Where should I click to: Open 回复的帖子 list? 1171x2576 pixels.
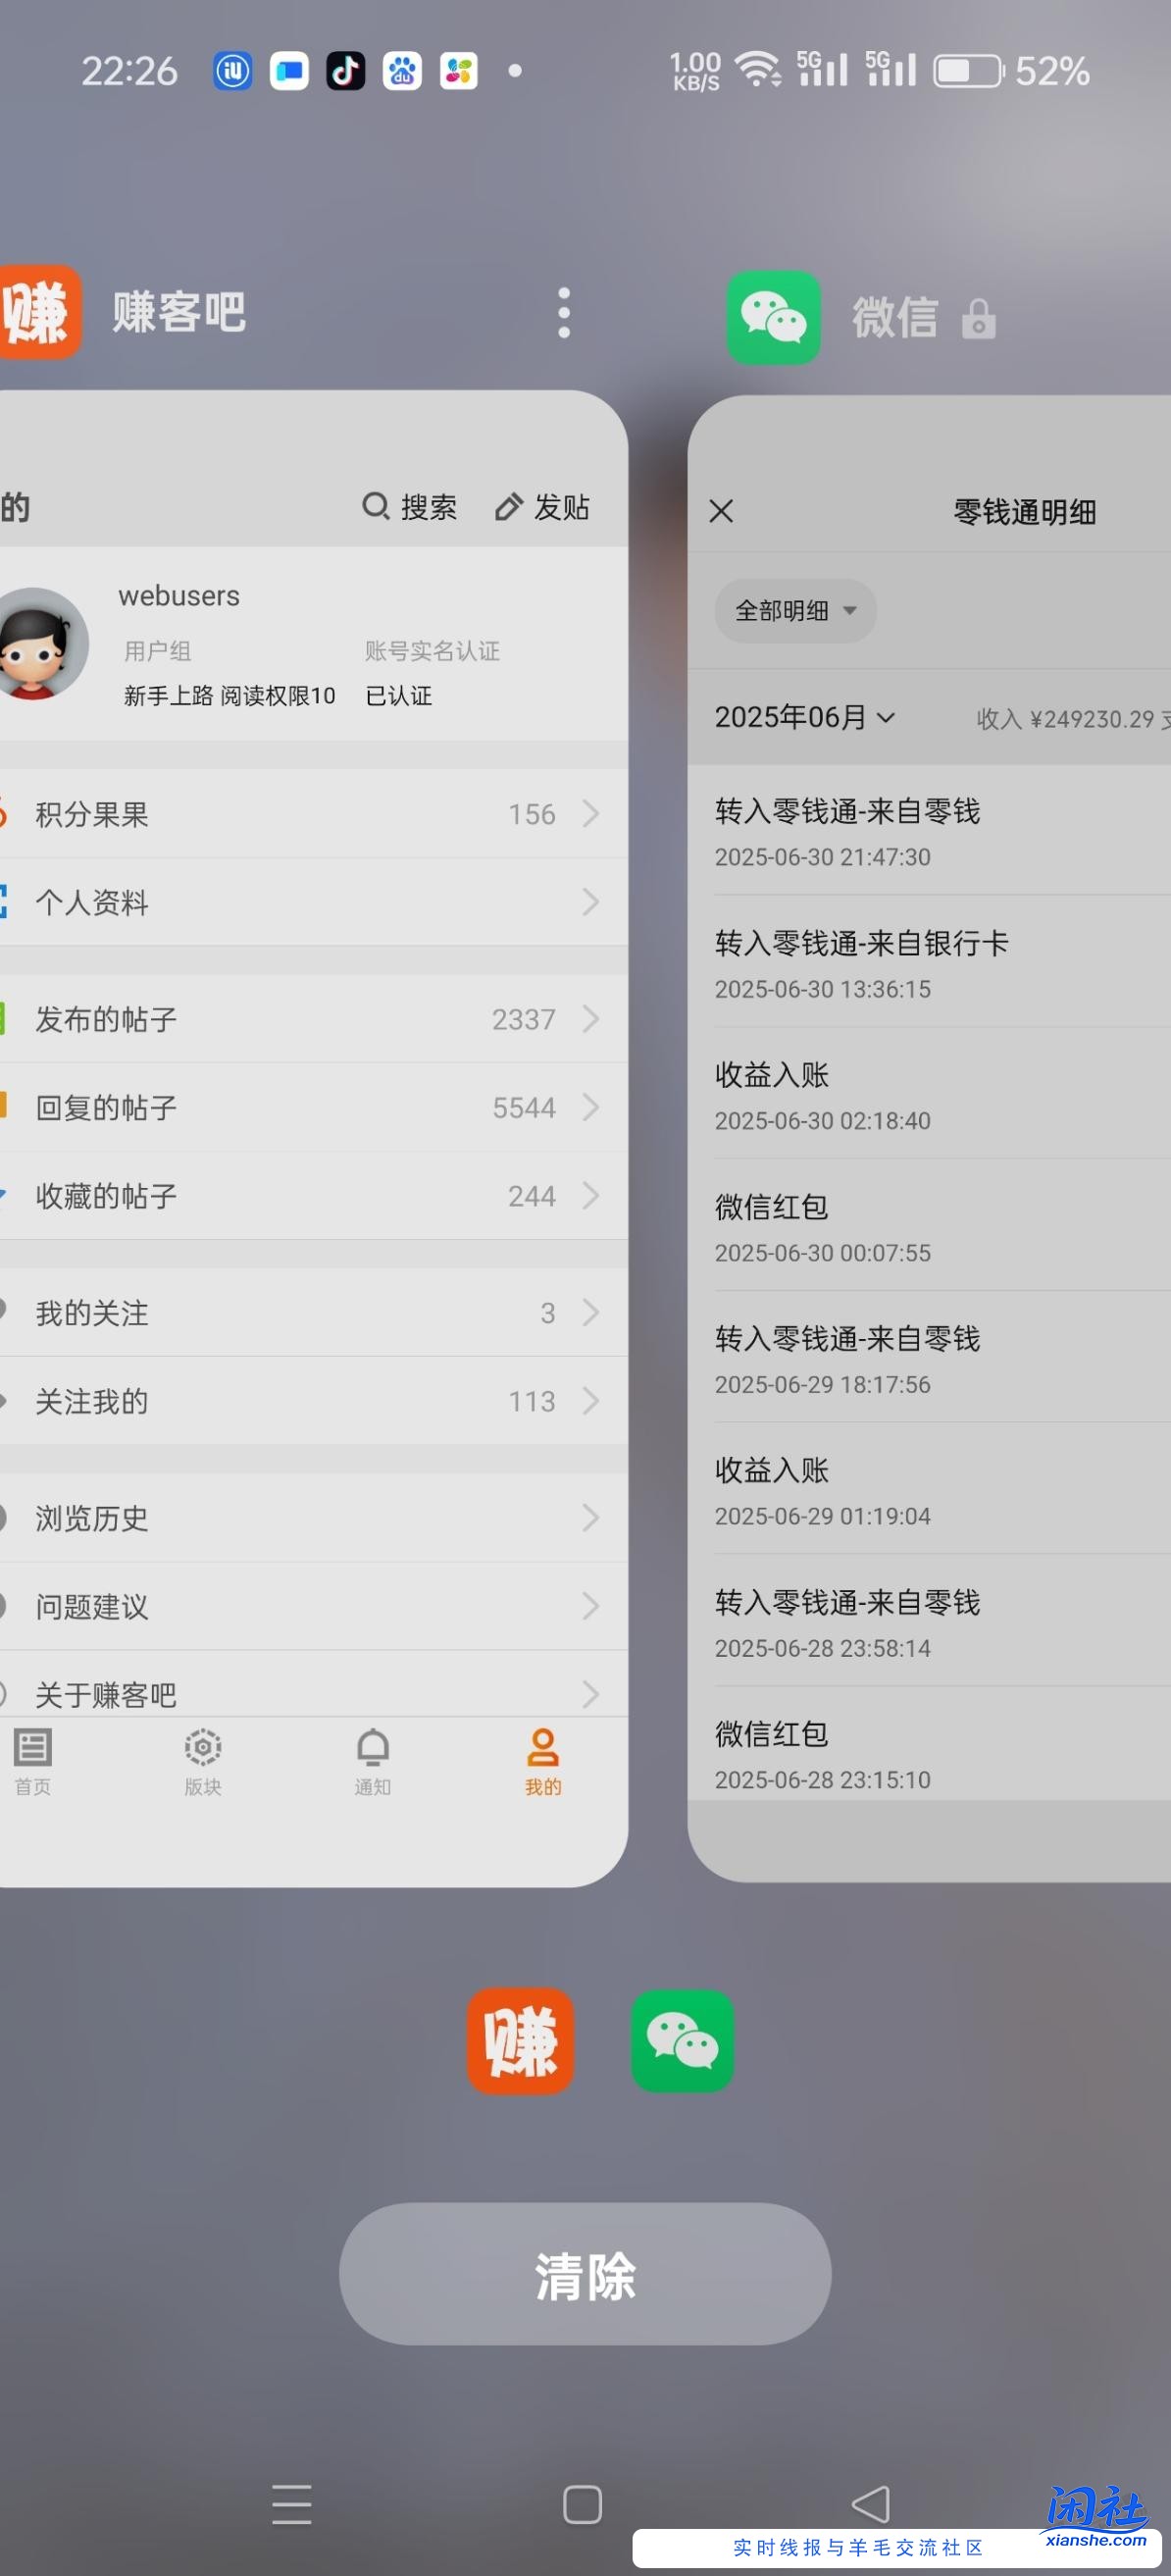point(314,1107)
